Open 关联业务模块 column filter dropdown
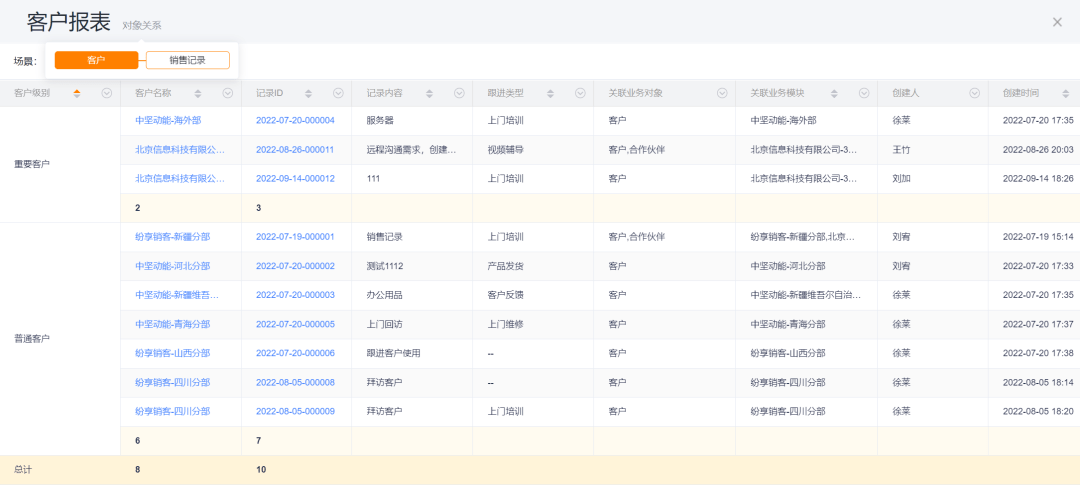The image size is (1080, 486). 864,94
